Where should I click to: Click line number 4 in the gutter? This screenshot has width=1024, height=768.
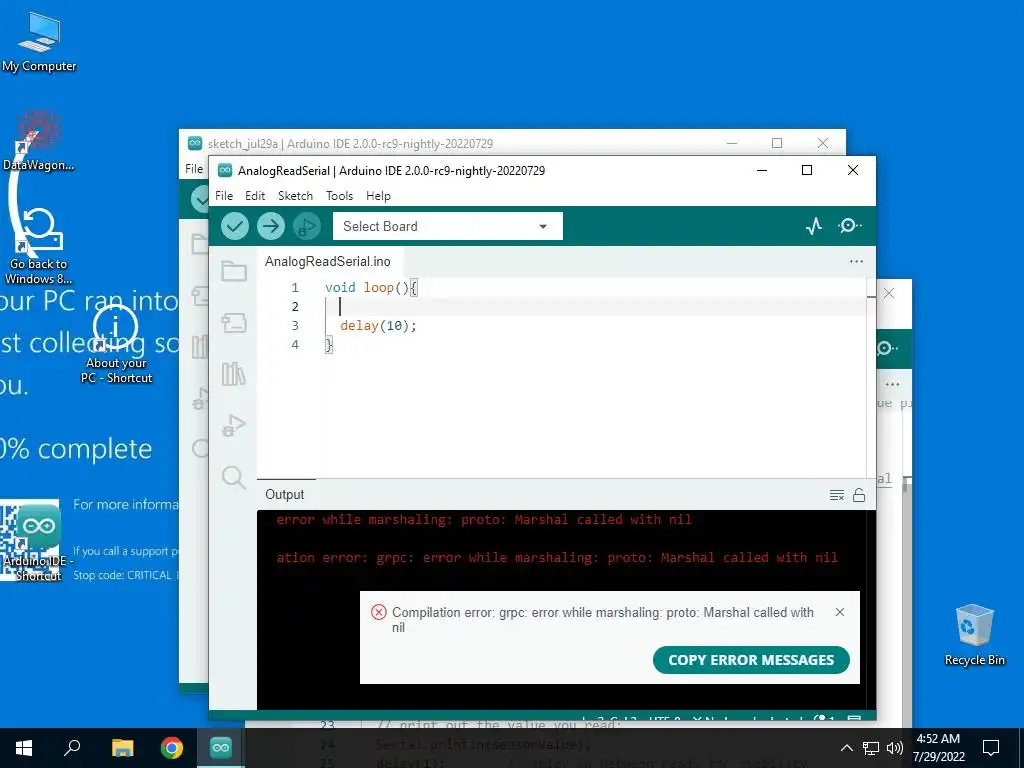(295, 344)
